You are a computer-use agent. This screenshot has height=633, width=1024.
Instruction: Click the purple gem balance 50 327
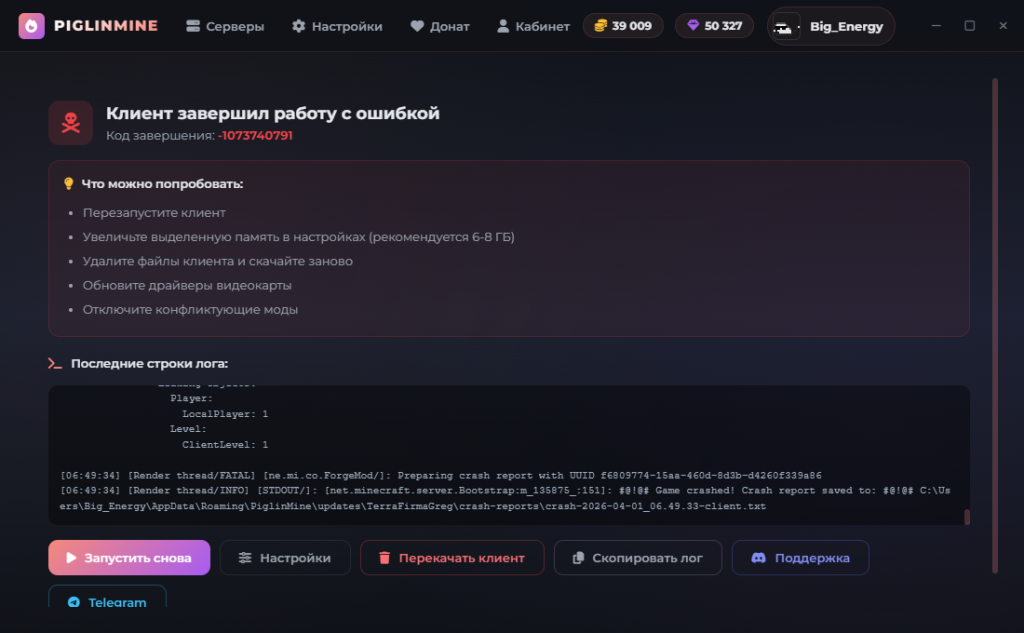714,26
